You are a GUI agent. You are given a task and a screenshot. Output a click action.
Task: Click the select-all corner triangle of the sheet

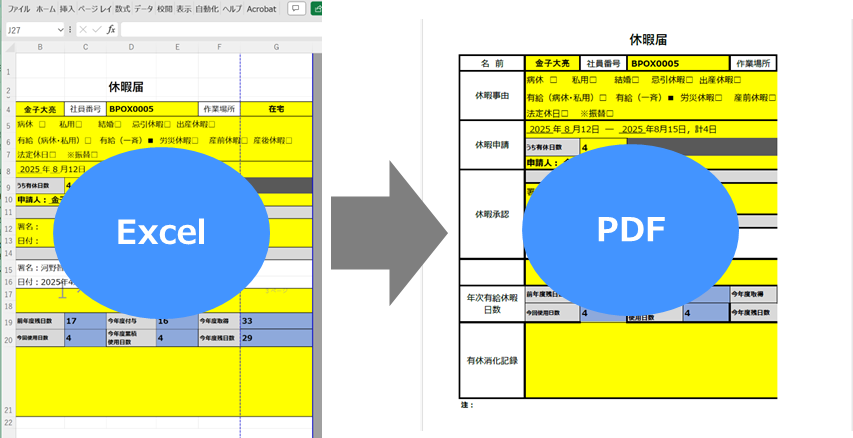(8, 46)
